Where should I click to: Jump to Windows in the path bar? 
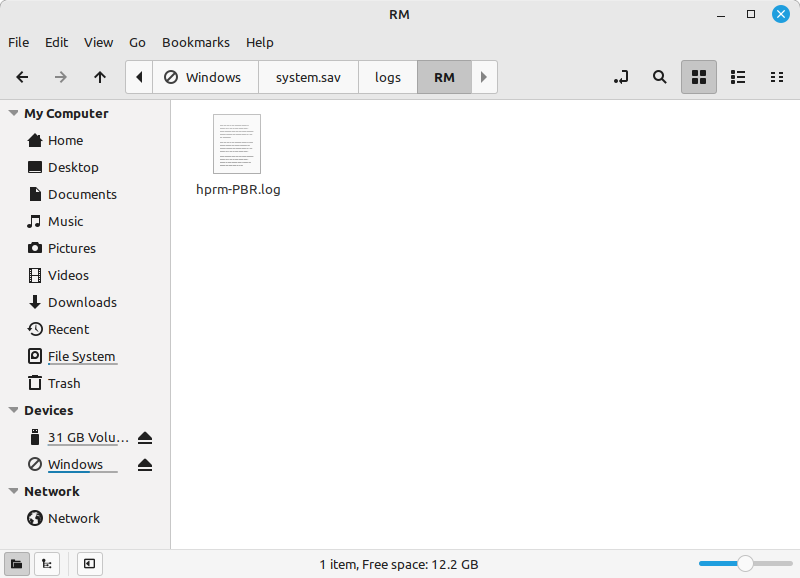coord(205,77)
